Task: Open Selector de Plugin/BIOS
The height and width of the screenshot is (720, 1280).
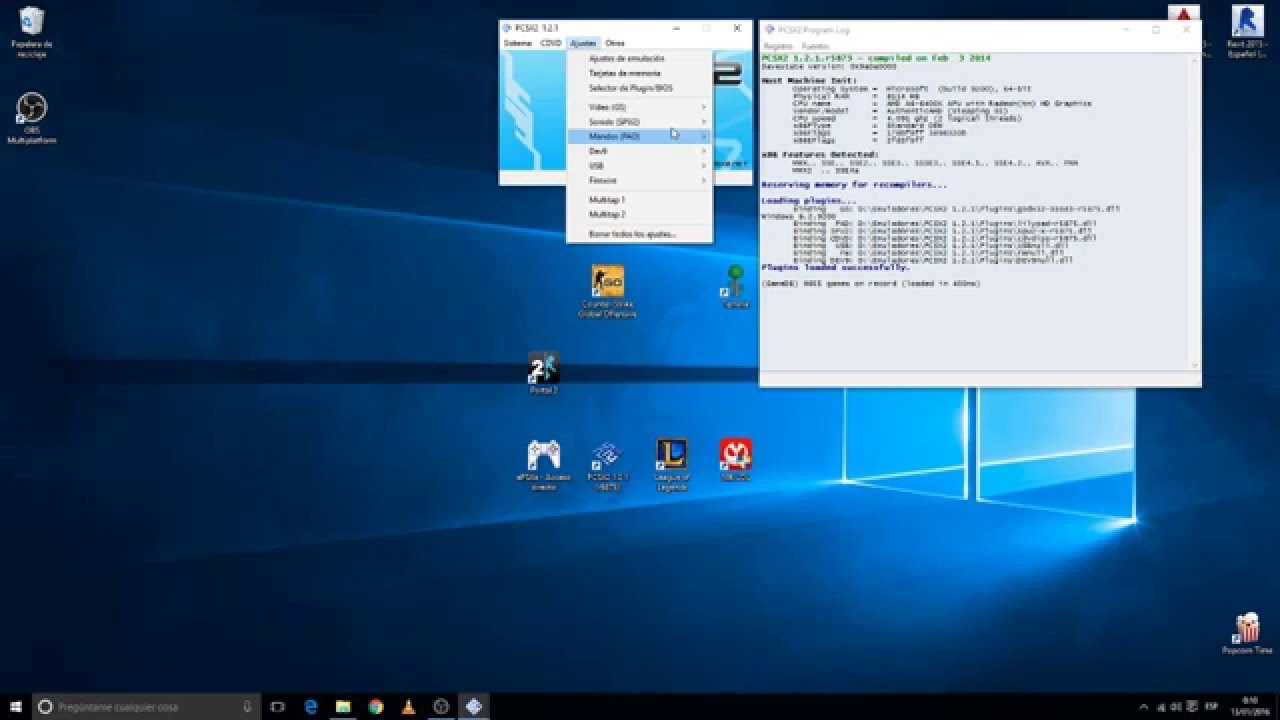Action: [x=639, y=88]
